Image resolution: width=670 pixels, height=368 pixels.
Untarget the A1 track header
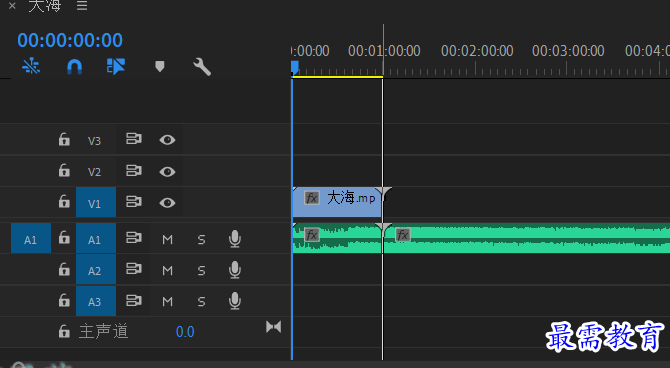click(96, 238)
